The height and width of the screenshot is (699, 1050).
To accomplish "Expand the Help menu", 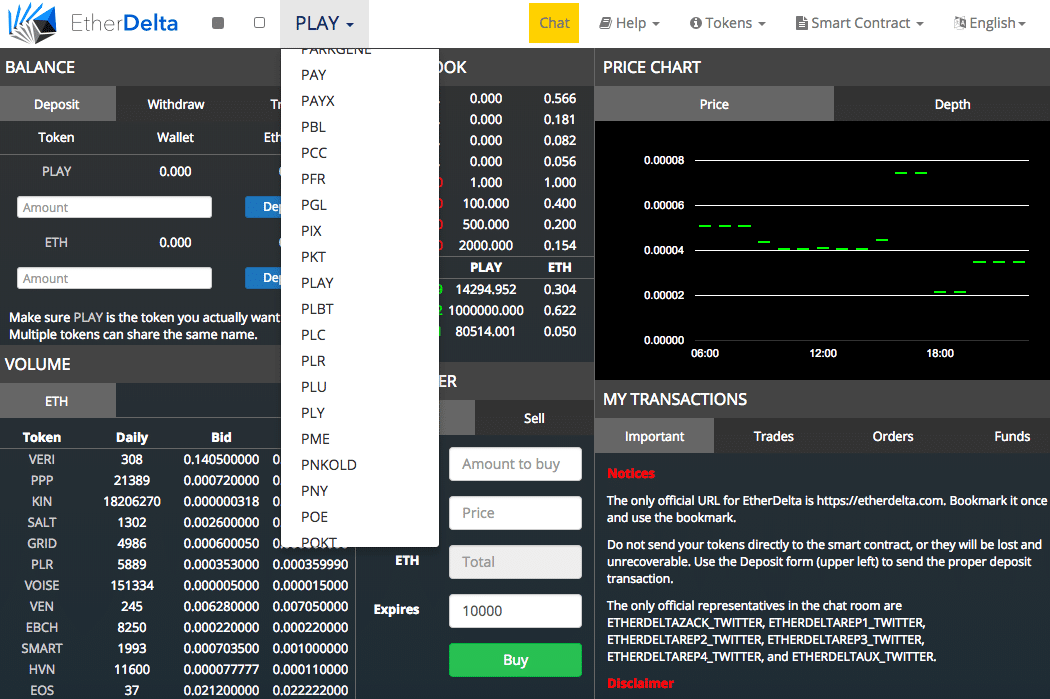I will (629, 23).
